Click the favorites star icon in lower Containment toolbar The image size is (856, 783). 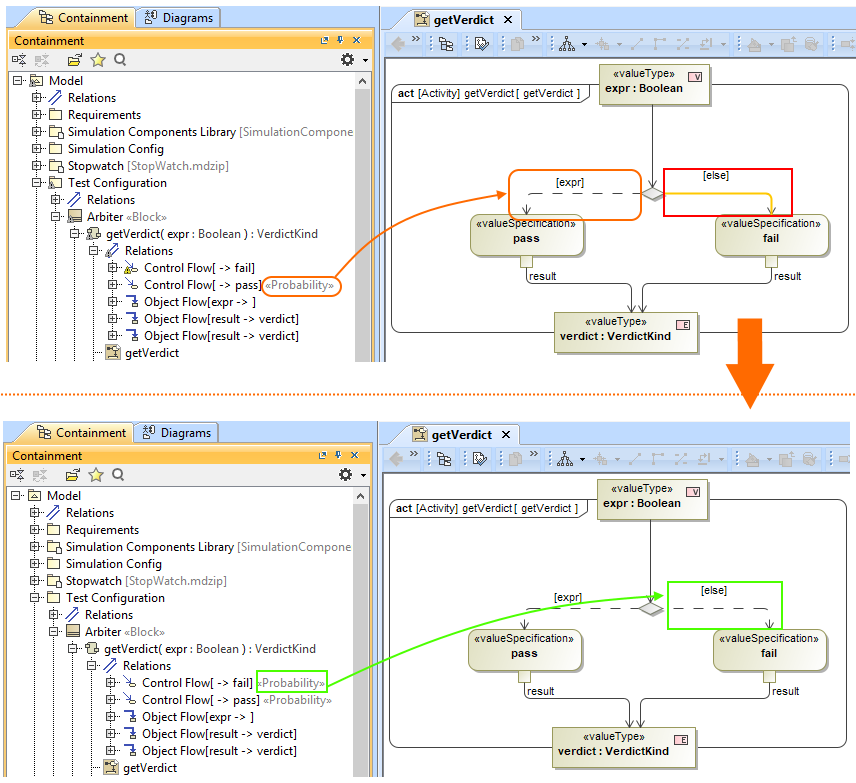click(96, 475)
